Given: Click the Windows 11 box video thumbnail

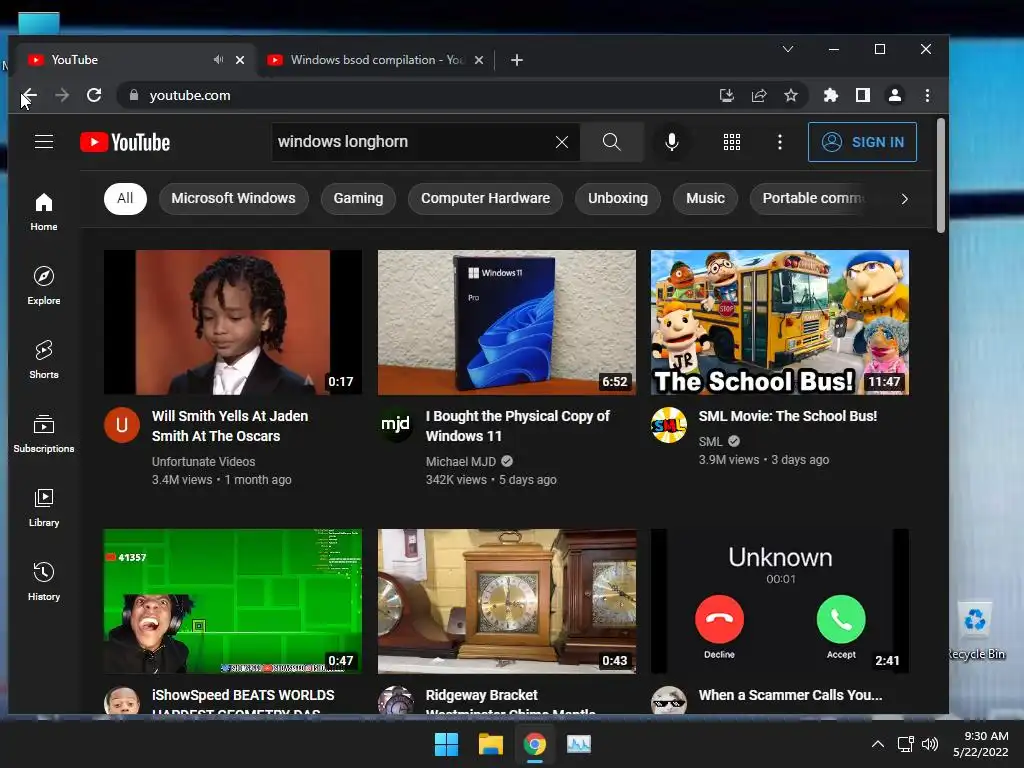Looking at the screenshot, I should click(x=507, y=322).
